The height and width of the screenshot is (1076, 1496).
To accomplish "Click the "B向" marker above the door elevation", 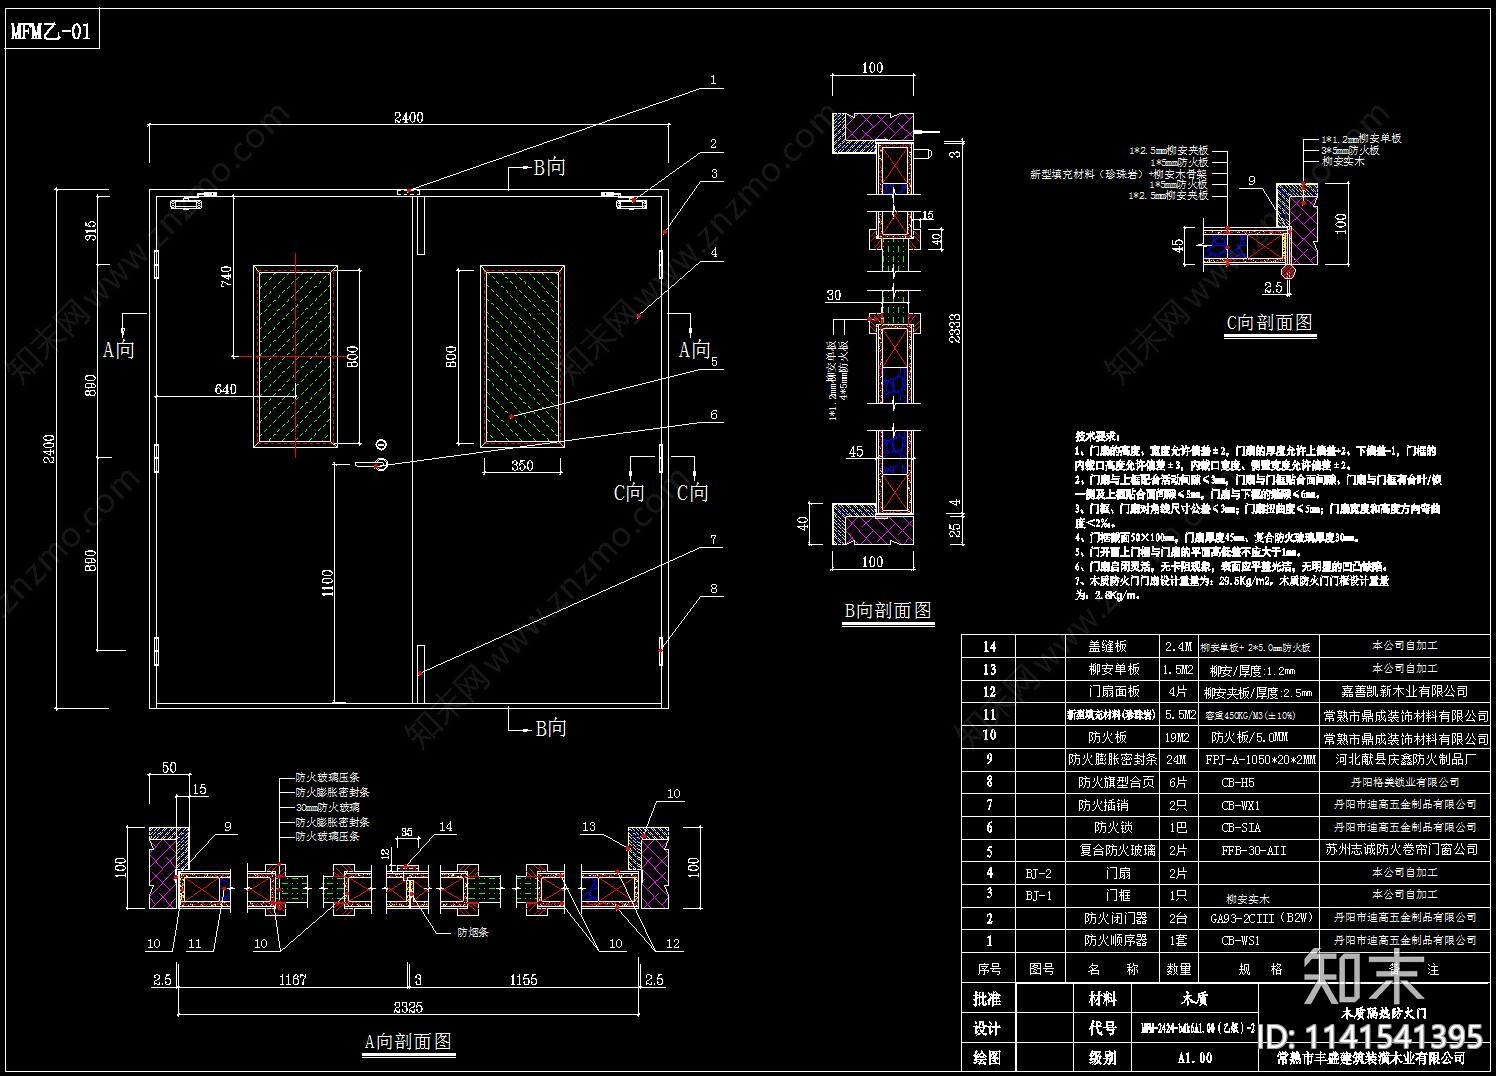I will [549, 167].
